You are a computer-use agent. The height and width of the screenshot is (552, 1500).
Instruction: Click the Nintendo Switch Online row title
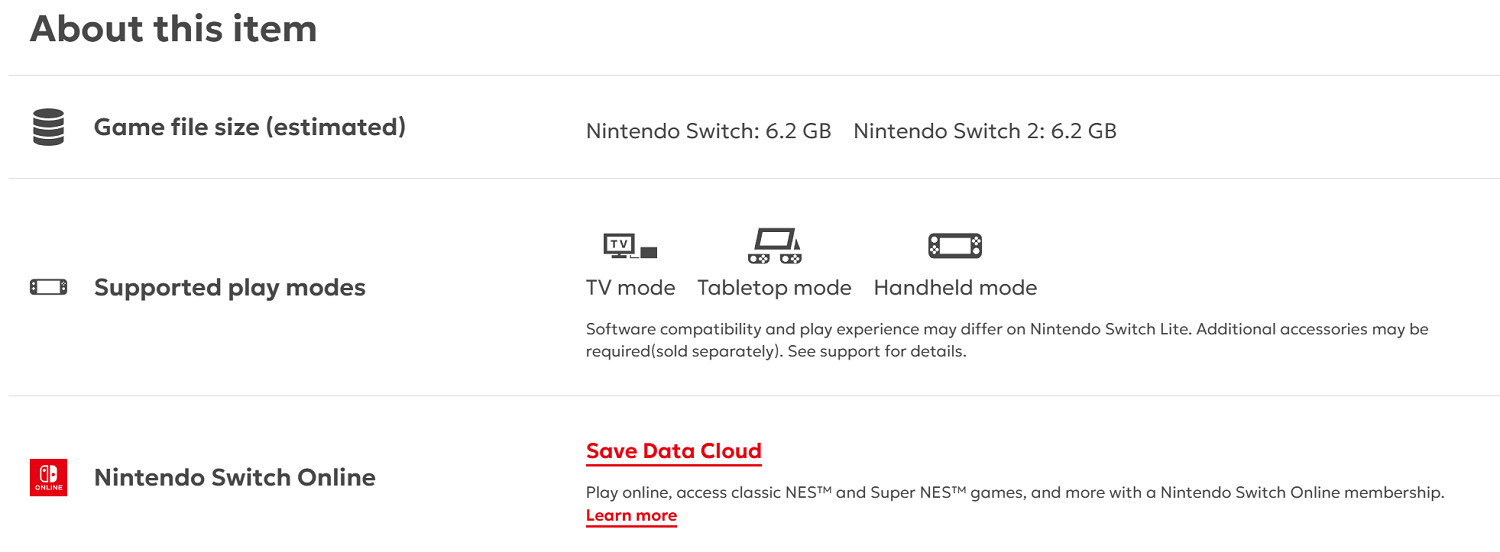coord(235,477)
